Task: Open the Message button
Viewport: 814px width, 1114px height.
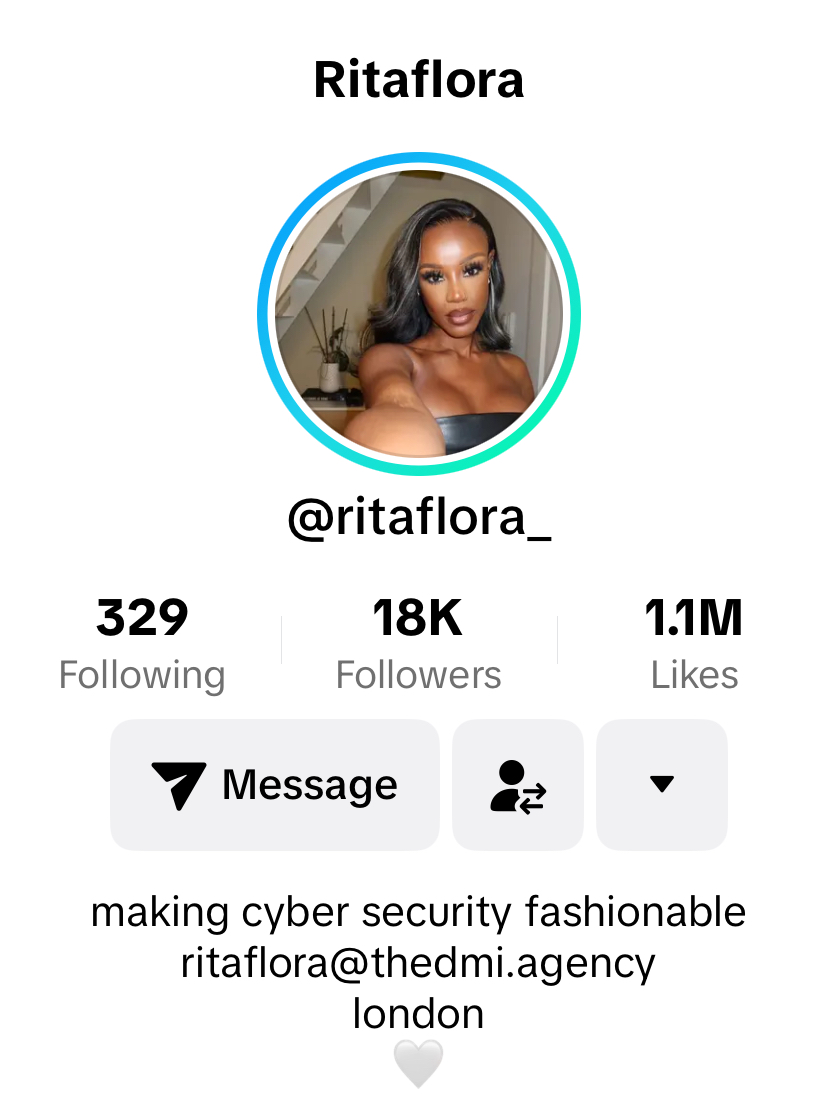Action: click(275, 784)
